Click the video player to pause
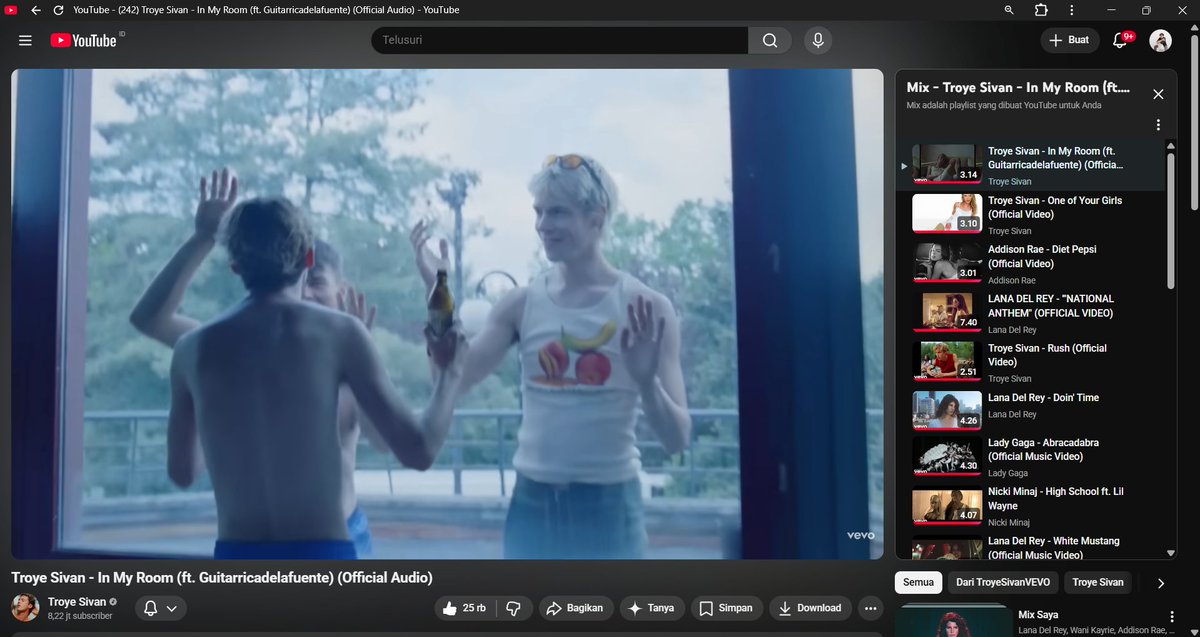The image size is (1200, 637). (x=447, y=314)
